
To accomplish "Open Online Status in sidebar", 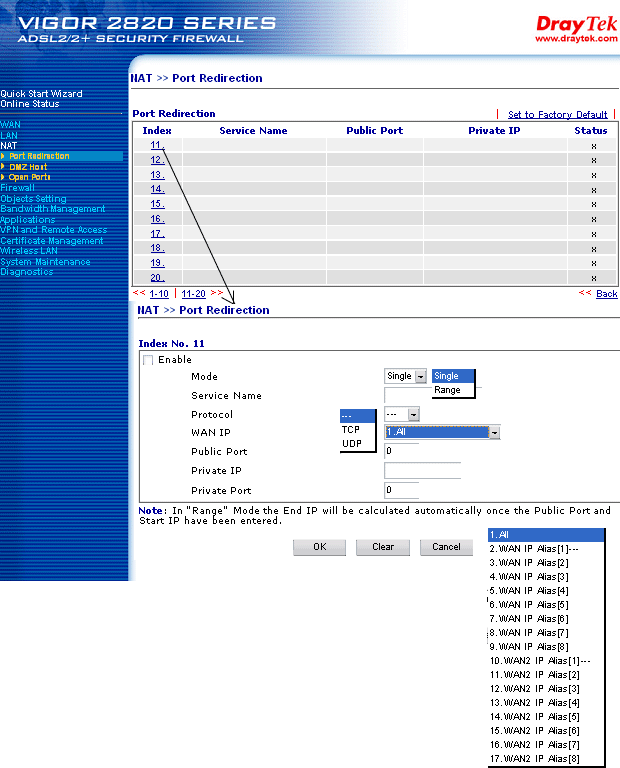I will 29,104.
